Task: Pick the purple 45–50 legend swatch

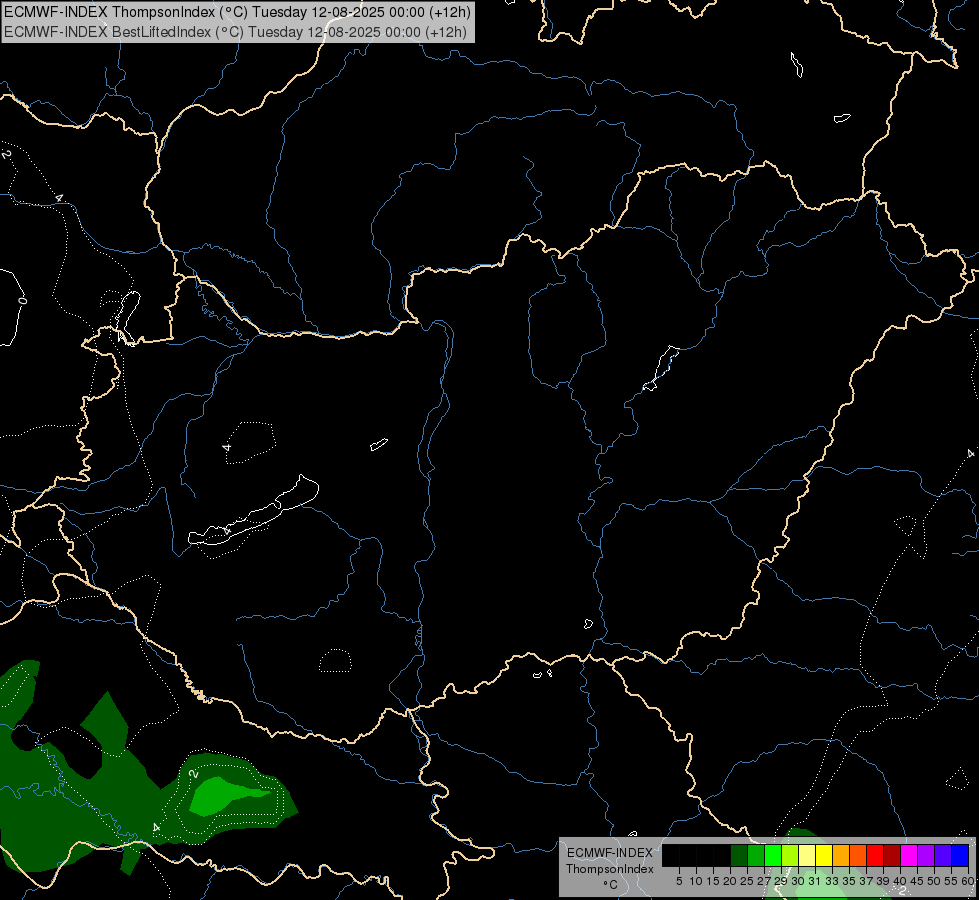Action: (x=927, y=855)
